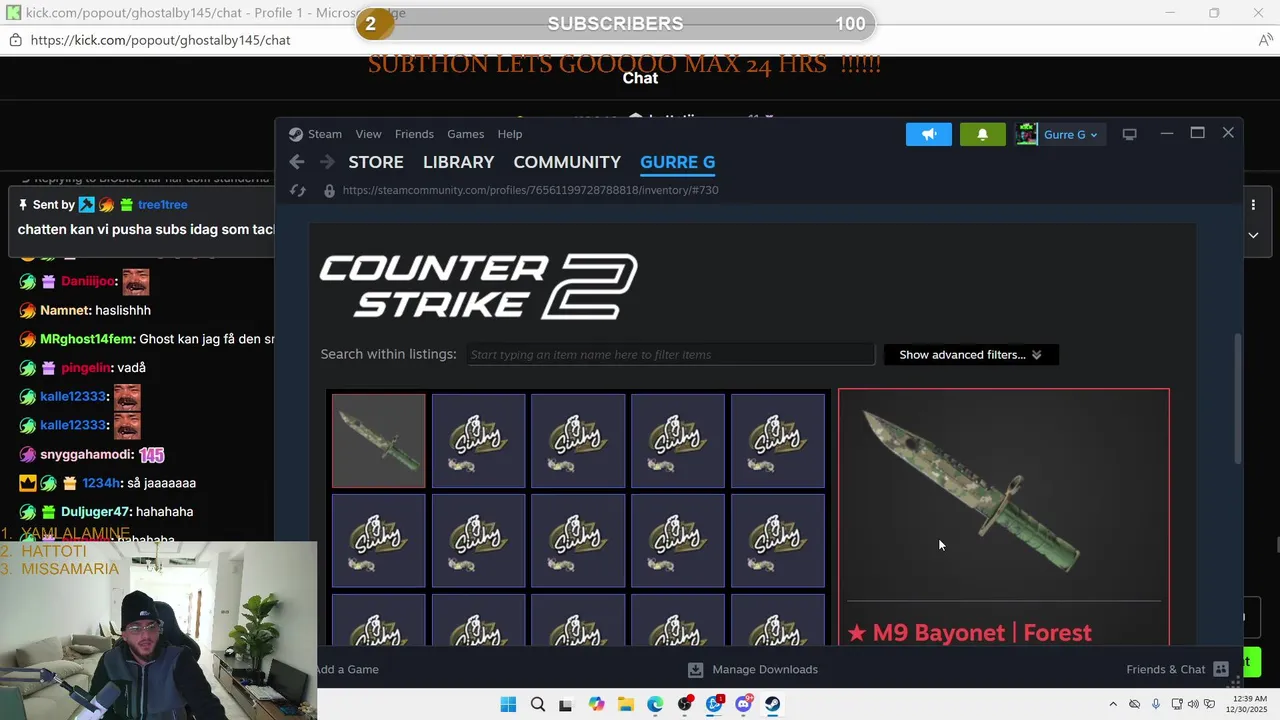Select the sticker right of the M9 Bayonet

pyautogui.click(x=478, y=441)
